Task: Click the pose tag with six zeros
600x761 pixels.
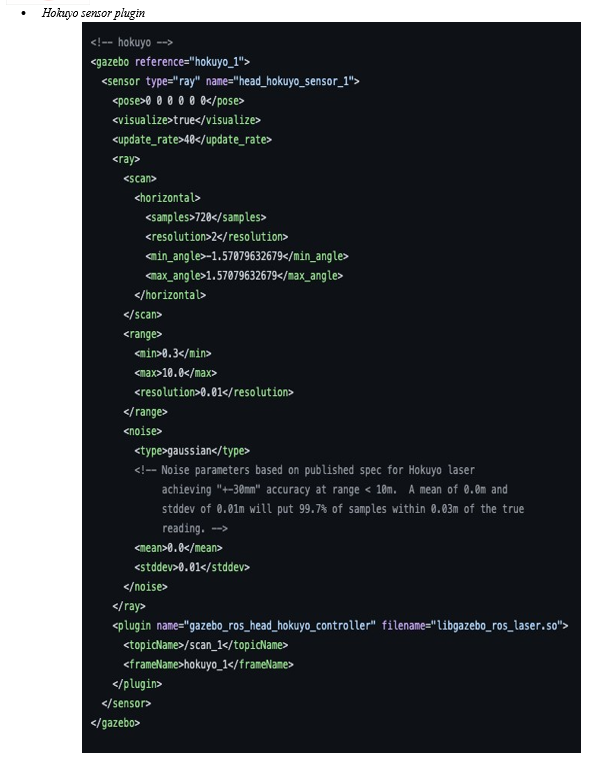Action: [x=178, y=101]
